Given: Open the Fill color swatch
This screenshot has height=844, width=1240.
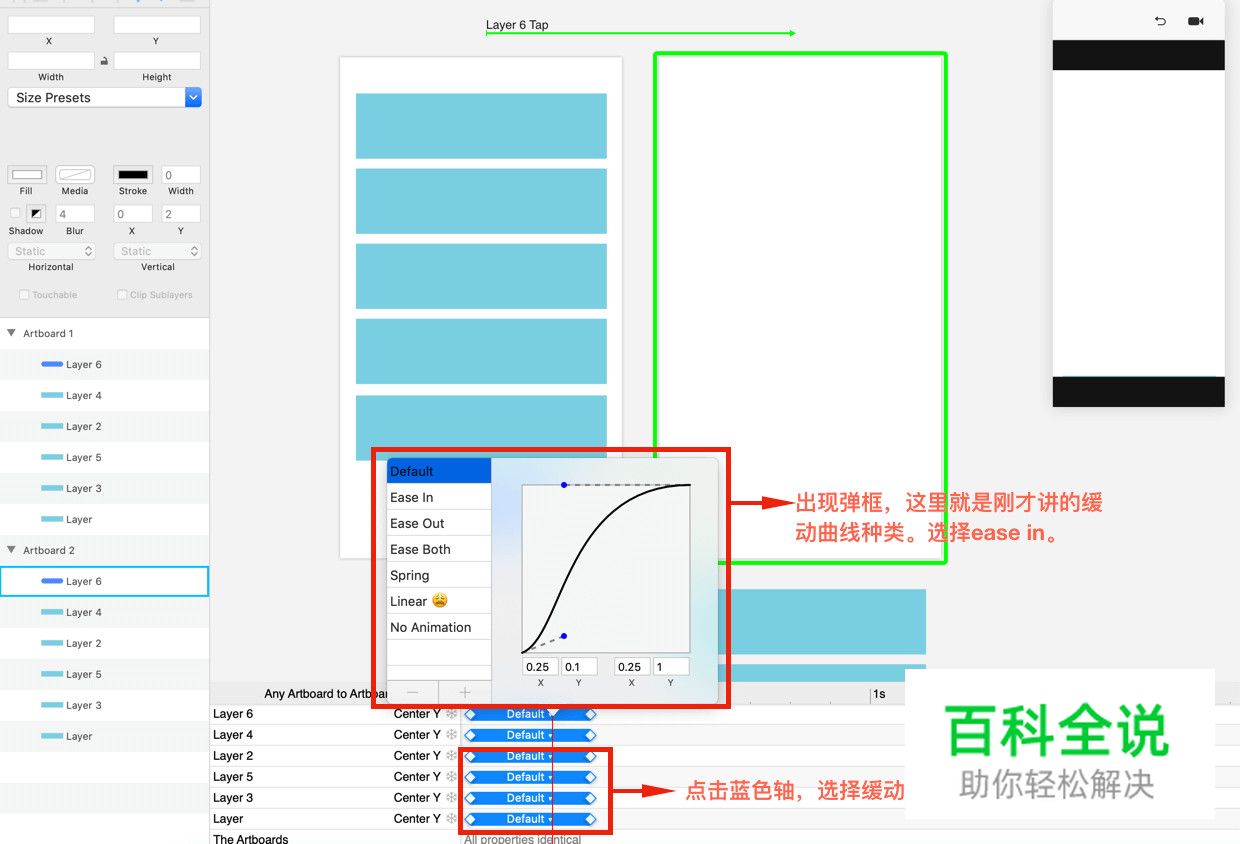Looking at the screenshot, I should pyautogui.click(x=27, y=175).
